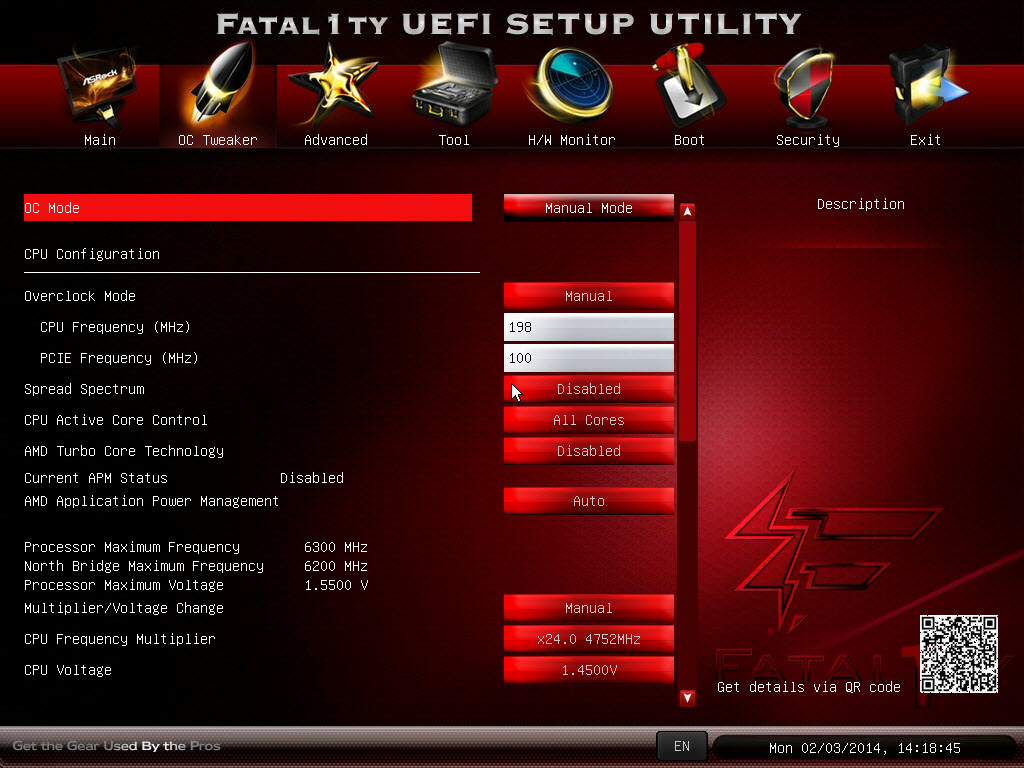Switch to the Advanced tab label
The width and height of the screenshot is (1024, 768).
(x=336, y=140)
